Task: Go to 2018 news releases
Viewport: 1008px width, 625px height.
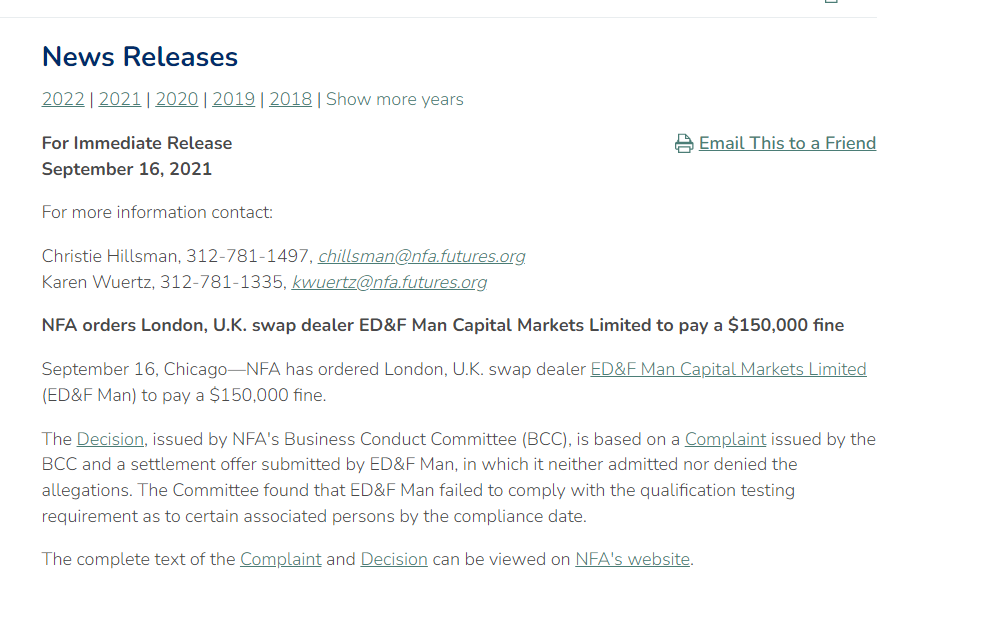Action: click(x=290, y=99)
